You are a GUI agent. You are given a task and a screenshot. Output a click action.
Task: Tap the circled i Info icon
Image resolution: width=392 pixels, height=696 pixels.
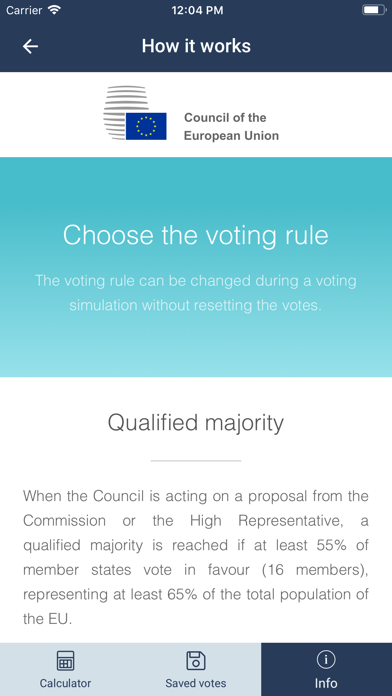pos(326,660)
